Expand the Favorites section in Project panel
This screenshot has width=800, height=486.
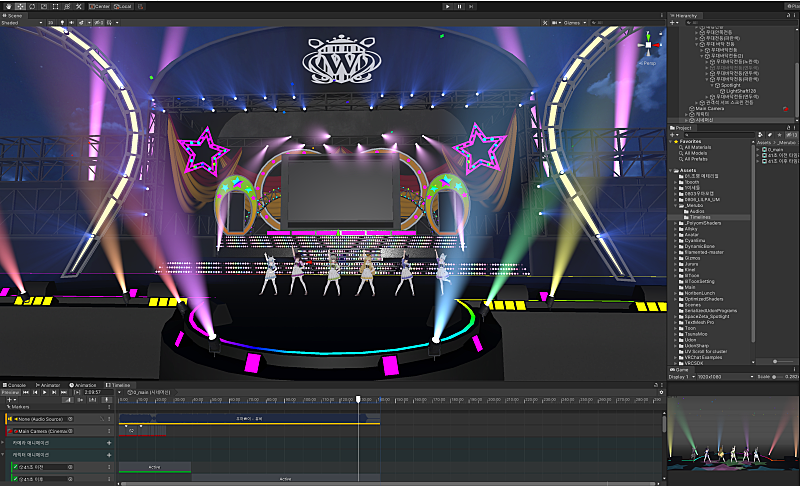671,142
